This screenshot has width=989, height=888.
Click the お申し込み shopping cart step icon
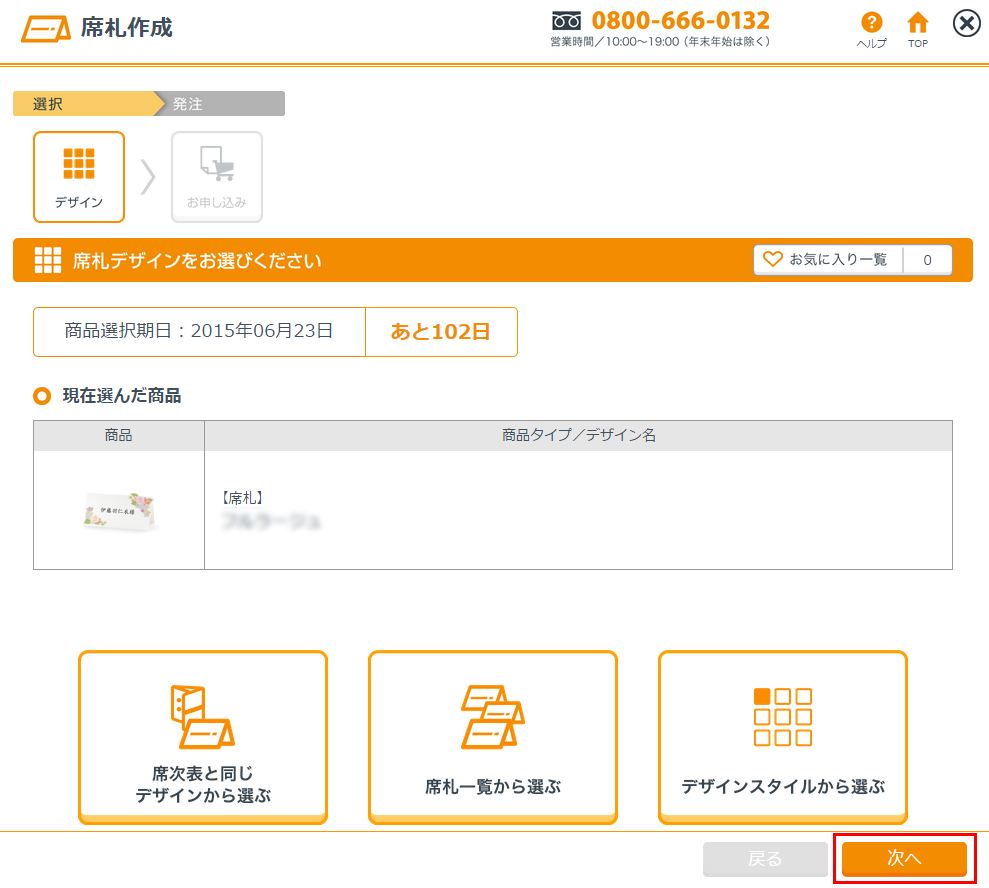click(217, 163)
